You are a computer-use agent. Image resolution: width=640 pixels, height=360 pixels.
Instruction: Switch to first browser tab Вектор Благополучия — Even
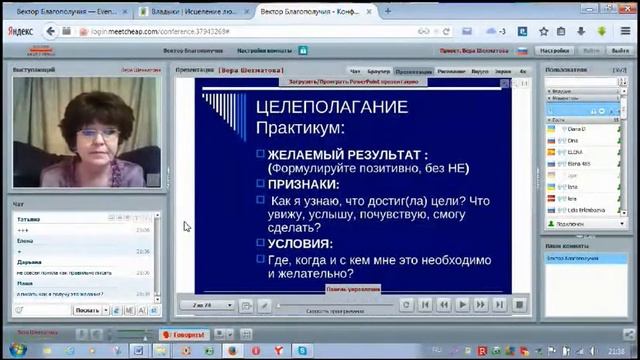point(68,12)
